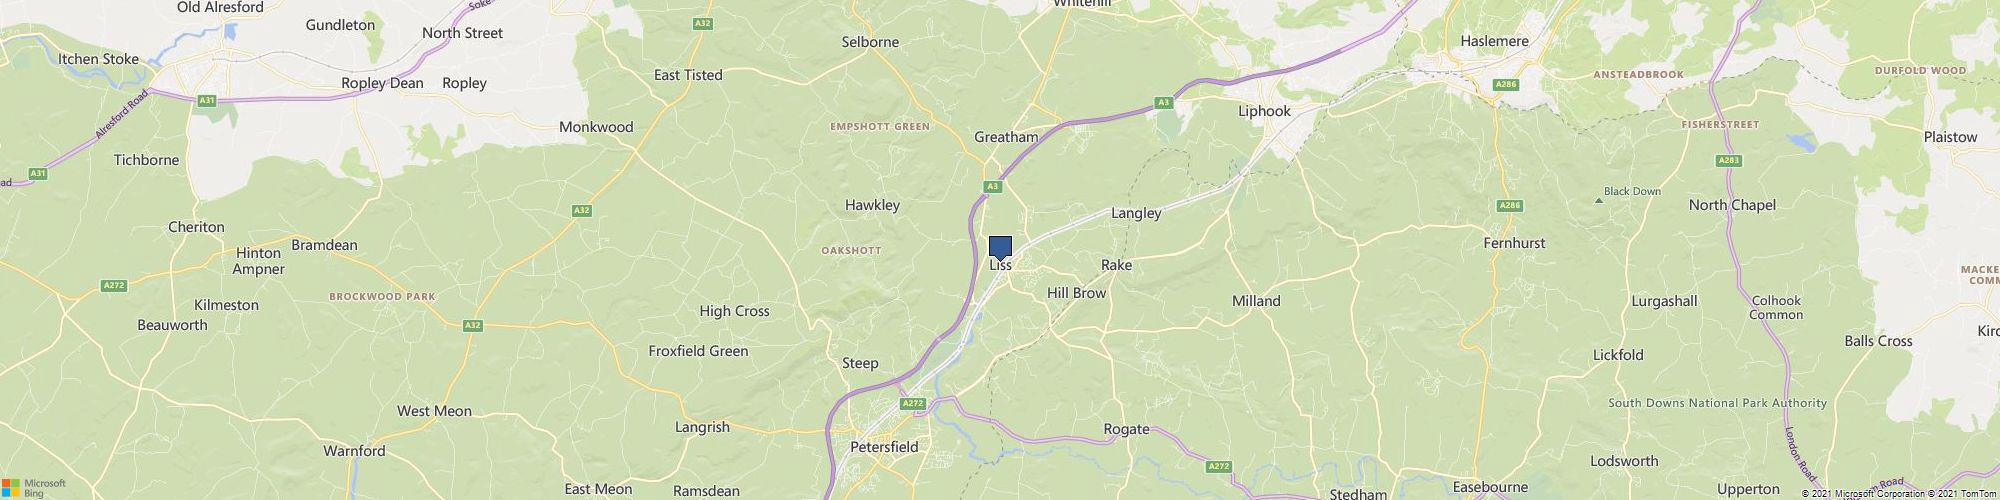Click the Hawkley village label
2000x500 pixels.
[872, 205]
